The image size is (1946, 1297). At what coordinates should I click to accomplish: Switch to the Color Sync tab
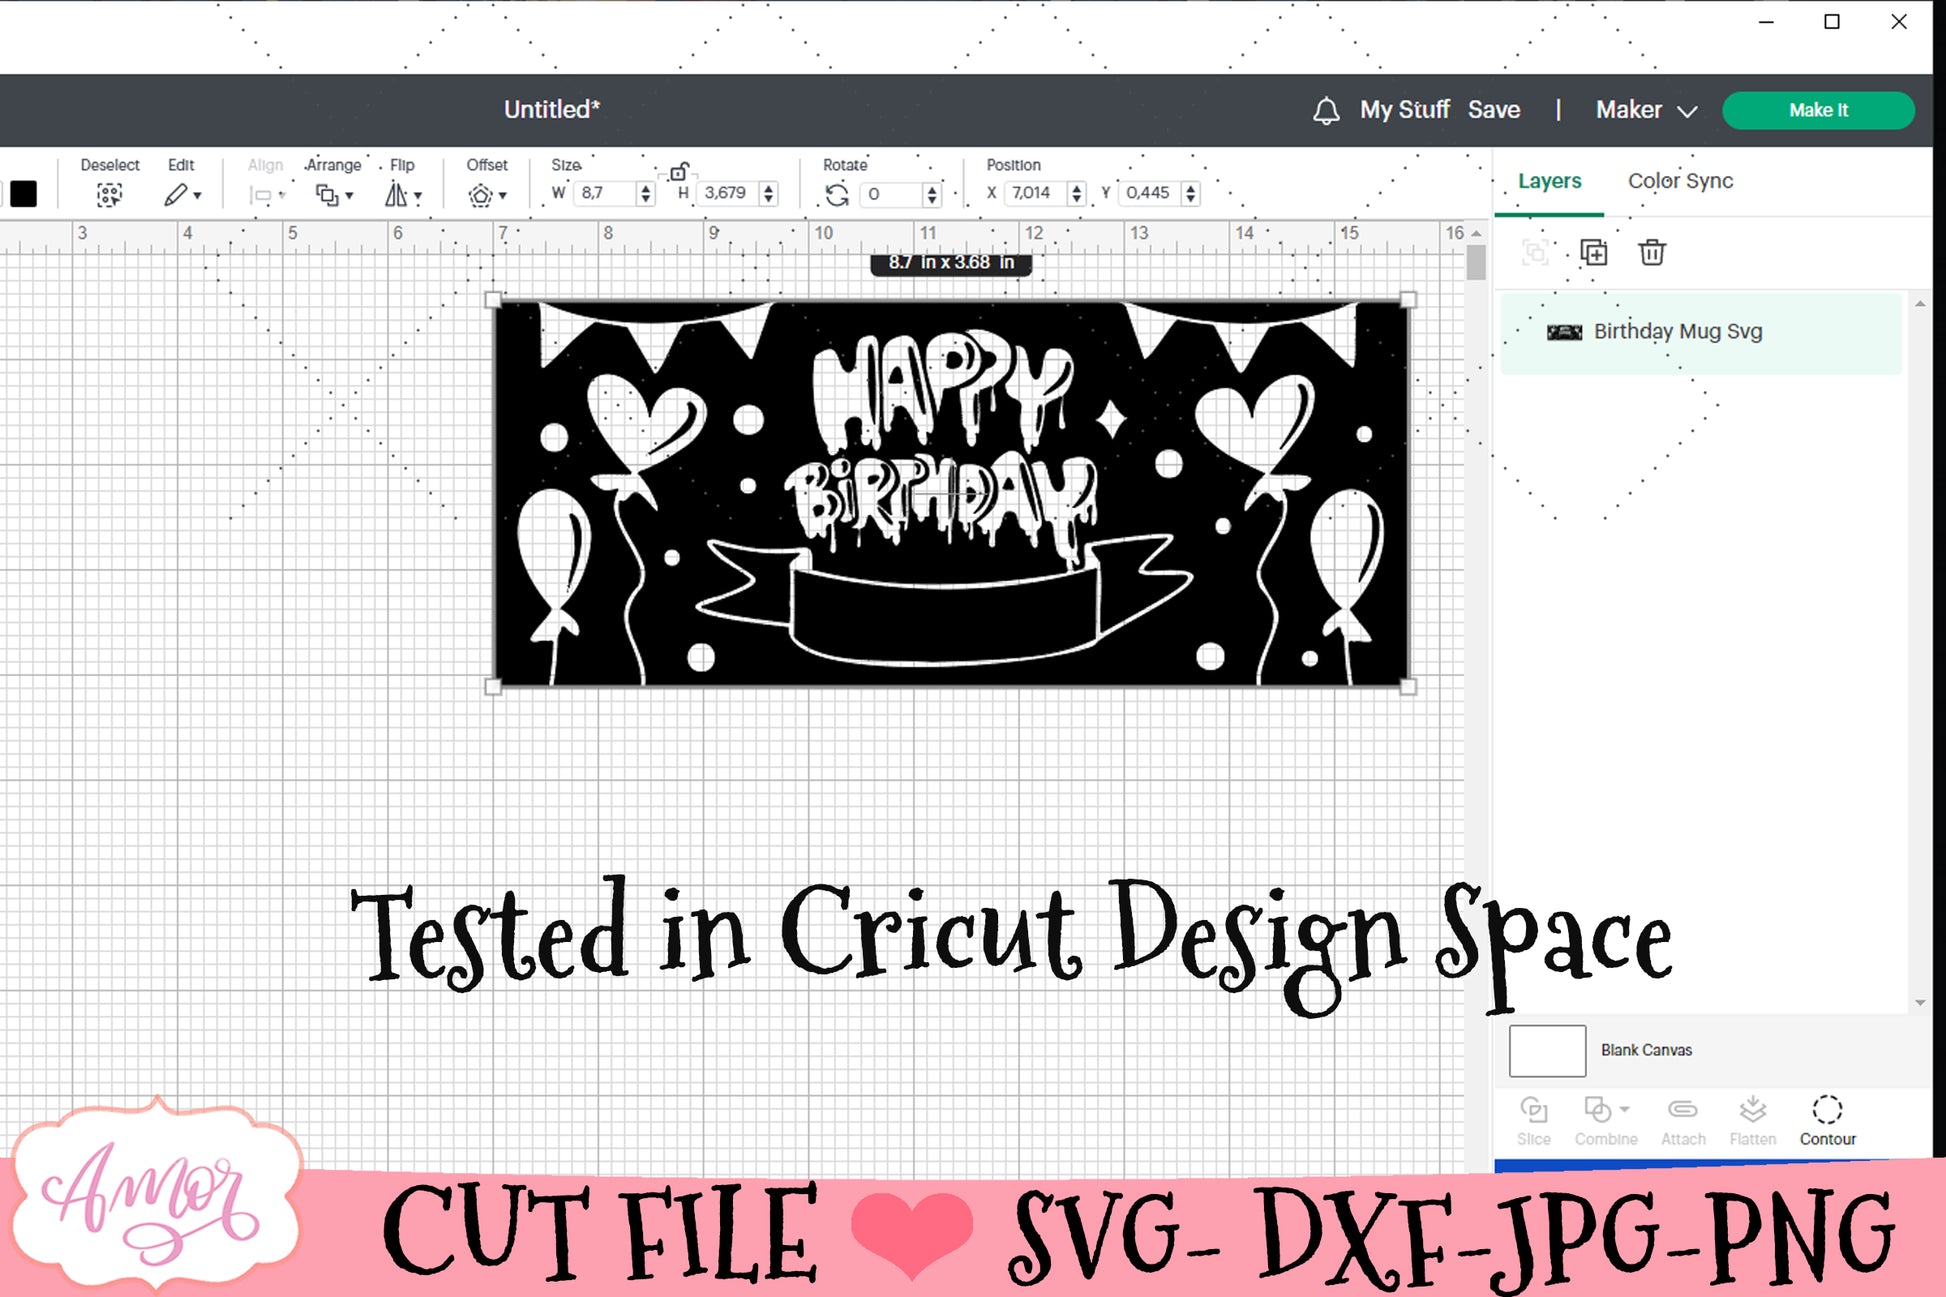click(1680, 181)
